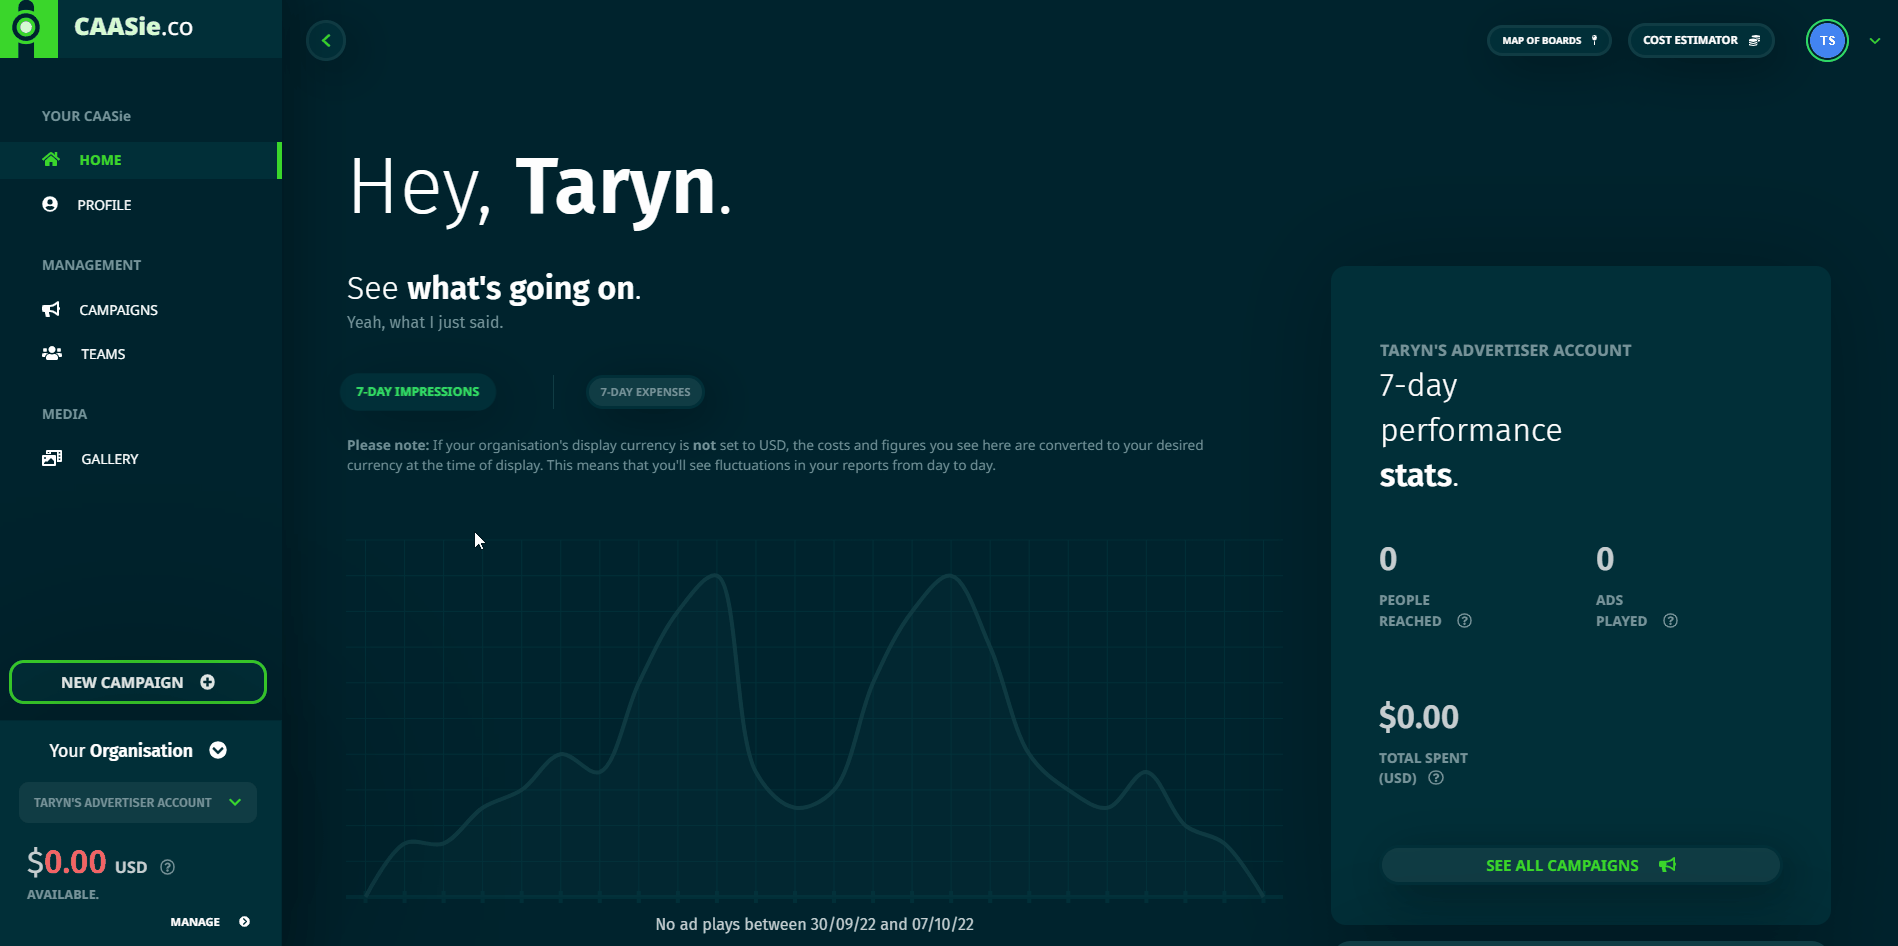Click the Teams group icon
The height and width of the screenshot is (946, 1898).
click(52, 353)
